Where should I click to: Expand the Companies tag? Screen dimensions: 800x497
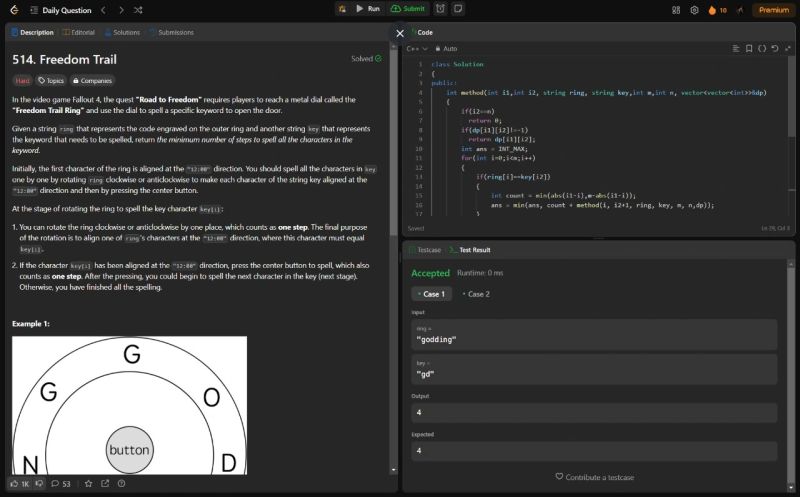pos(92,81)
